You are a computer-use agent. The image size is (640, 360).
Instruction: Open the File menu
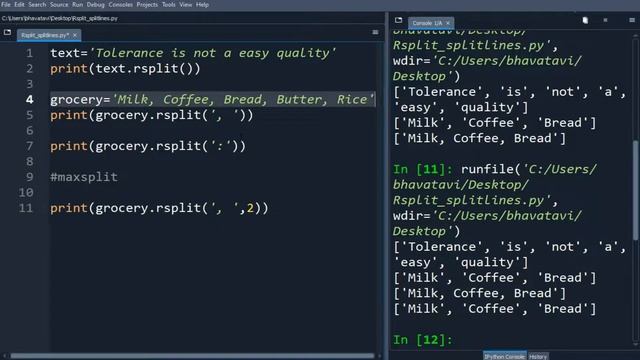pyautogui.click(x=6, y=5)
